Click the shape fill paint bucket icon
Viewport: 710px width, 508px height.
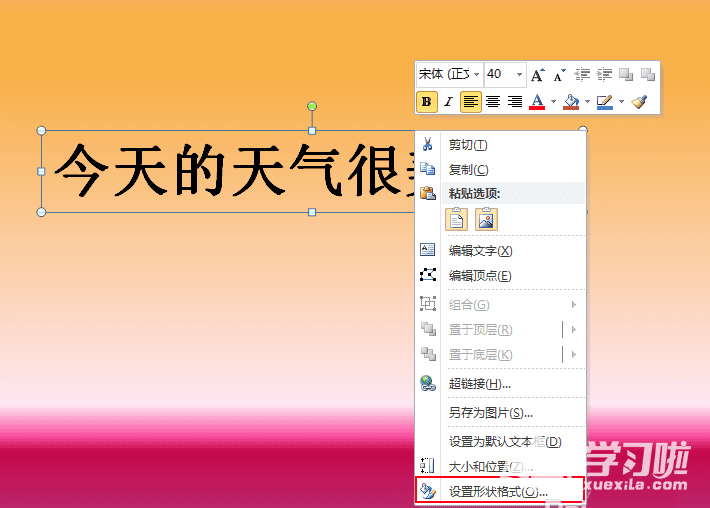pos(570,101)
